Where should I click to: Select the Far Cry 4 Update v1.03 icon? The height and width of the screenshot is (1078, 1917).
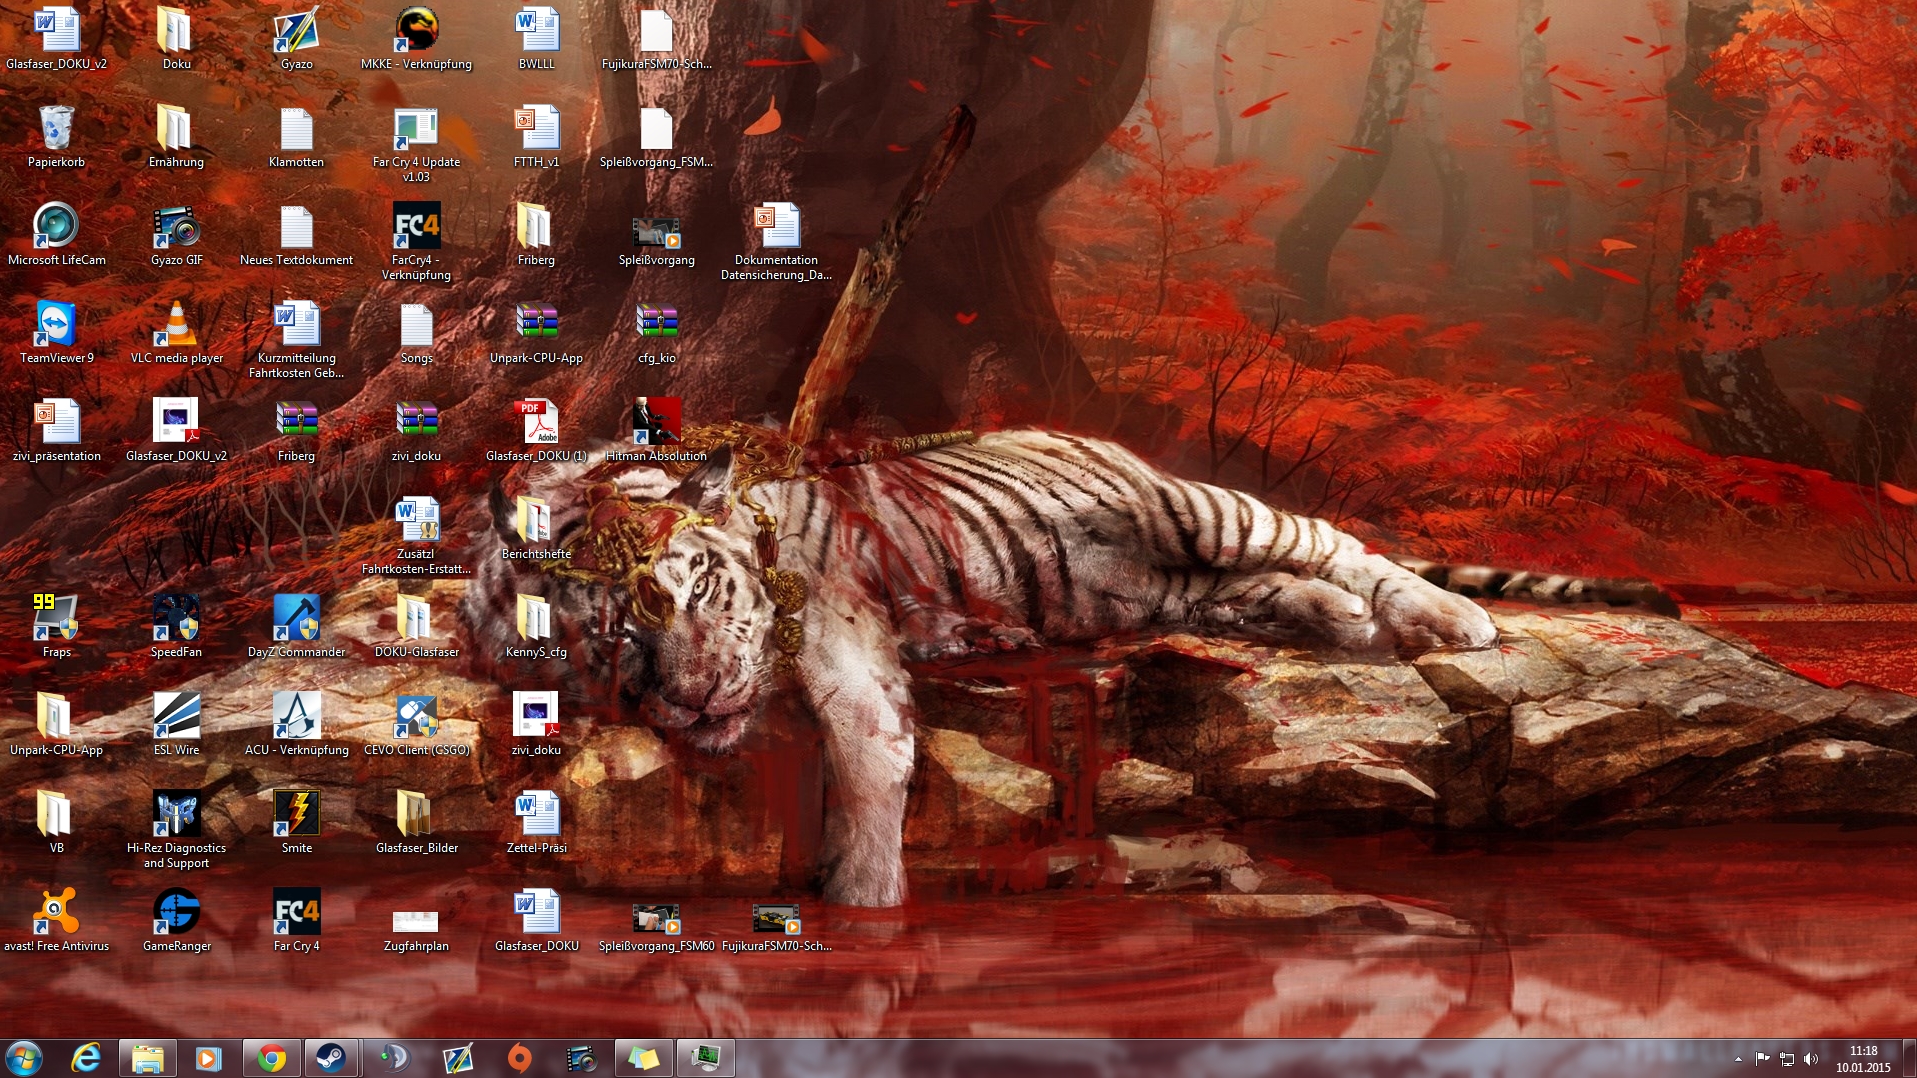(416, 143)
